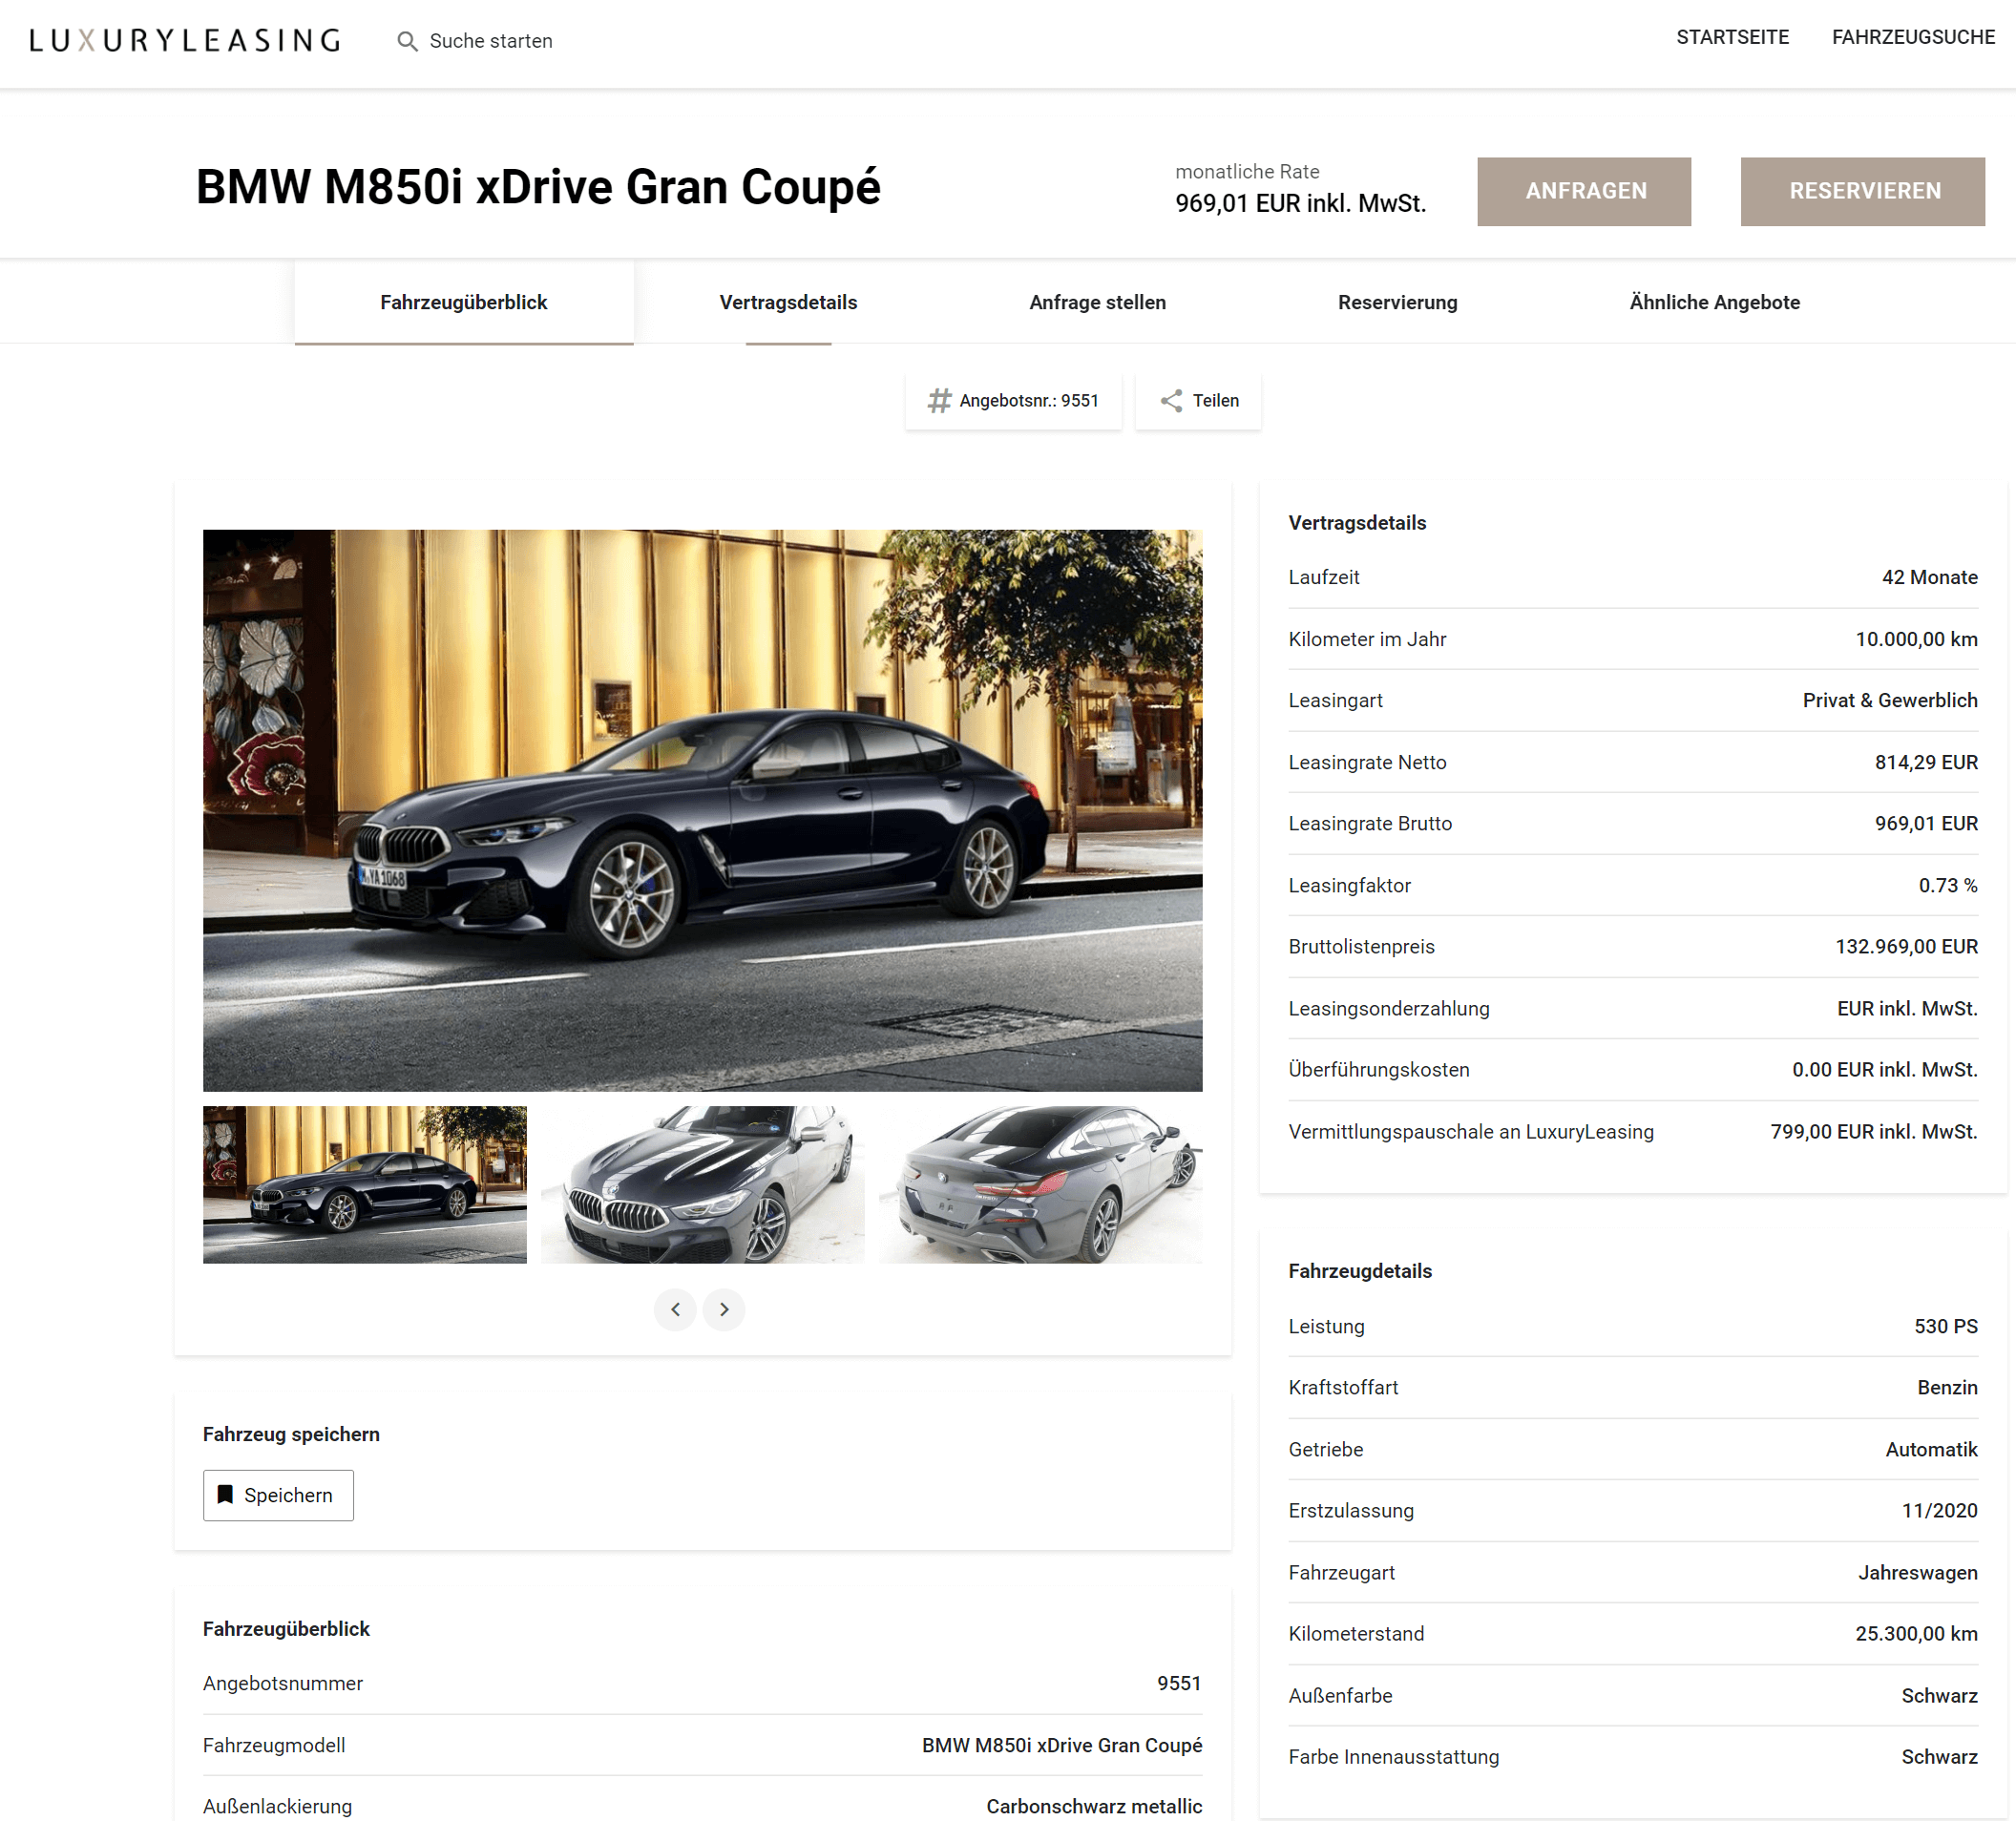Click the Überführungskosten value 0.00 EUR
The image size is (2016, 1821).
pos(1884,1069)
